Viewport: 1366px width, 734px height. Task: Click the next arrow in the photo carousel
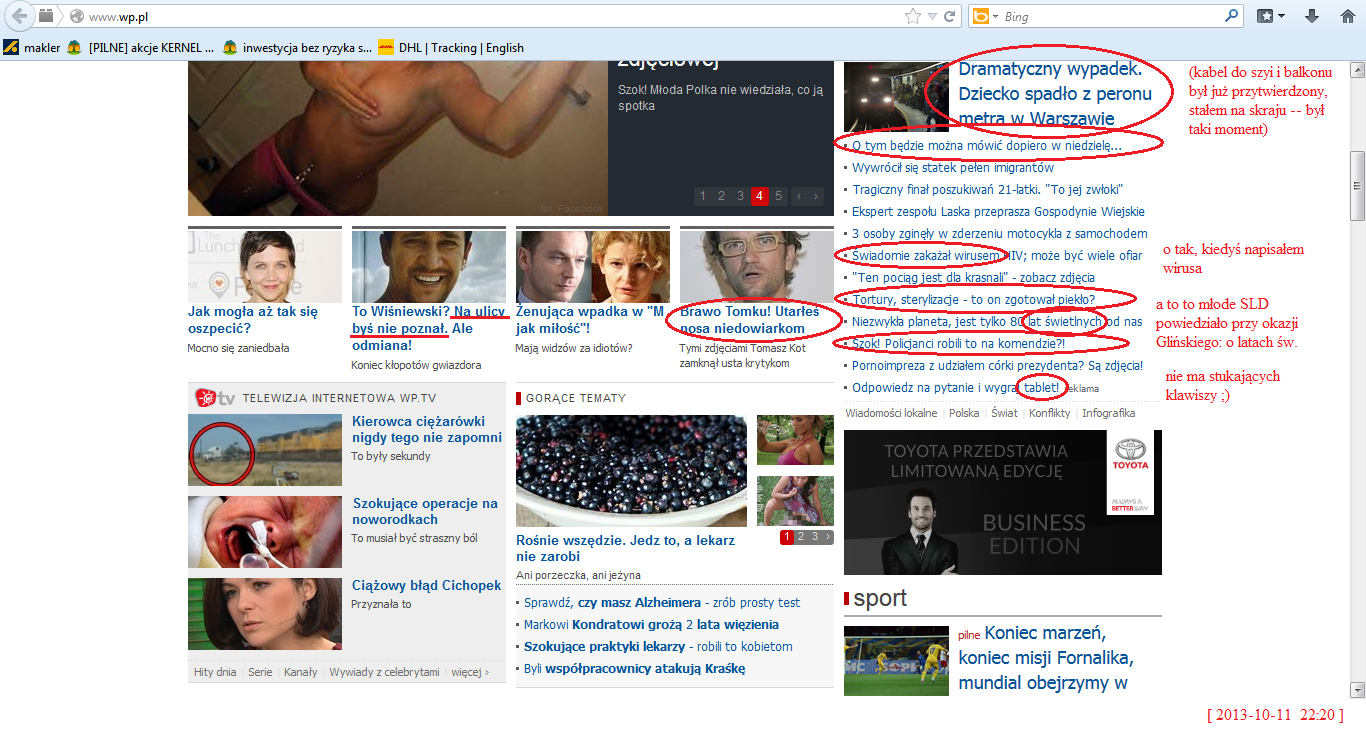(x=817, y=196)
